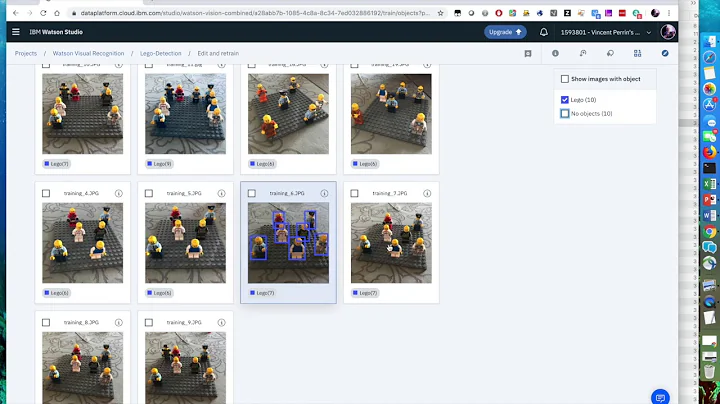Click the black Z extension icon
Viewport: 720px width, 404px height.
[568, 13]
